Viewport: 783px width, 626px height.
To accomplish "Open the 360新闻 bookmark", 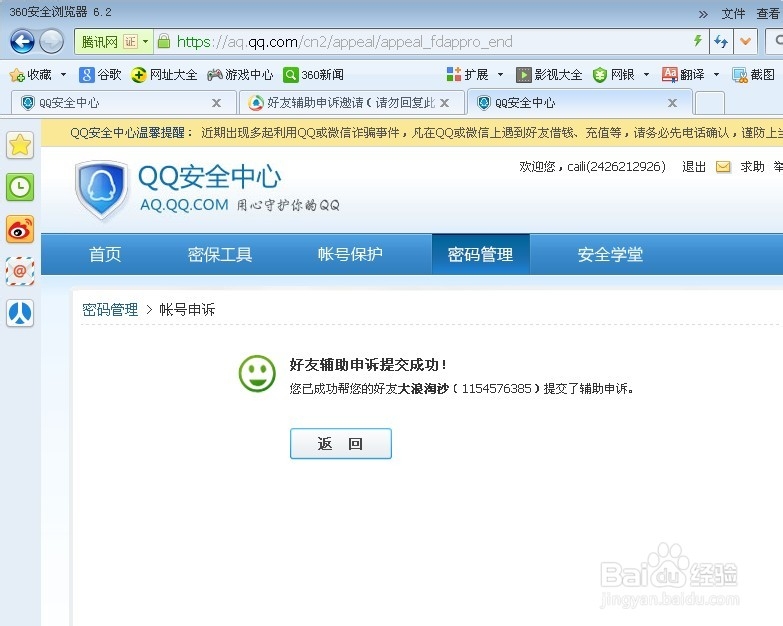I will point(313,75).
